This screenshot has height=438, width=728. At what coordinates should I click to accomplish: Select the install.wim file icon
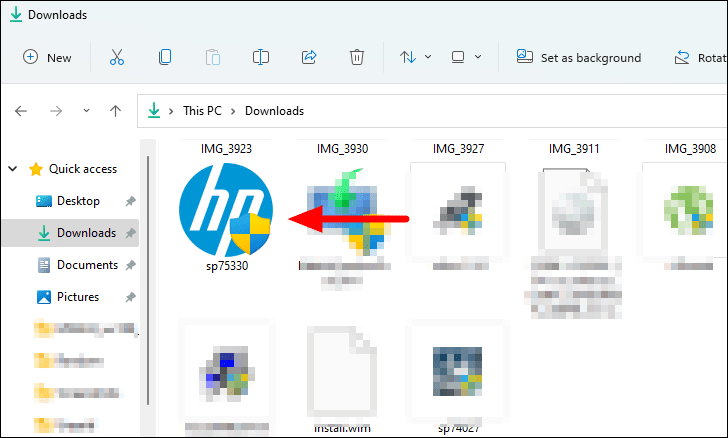[342, 372]
